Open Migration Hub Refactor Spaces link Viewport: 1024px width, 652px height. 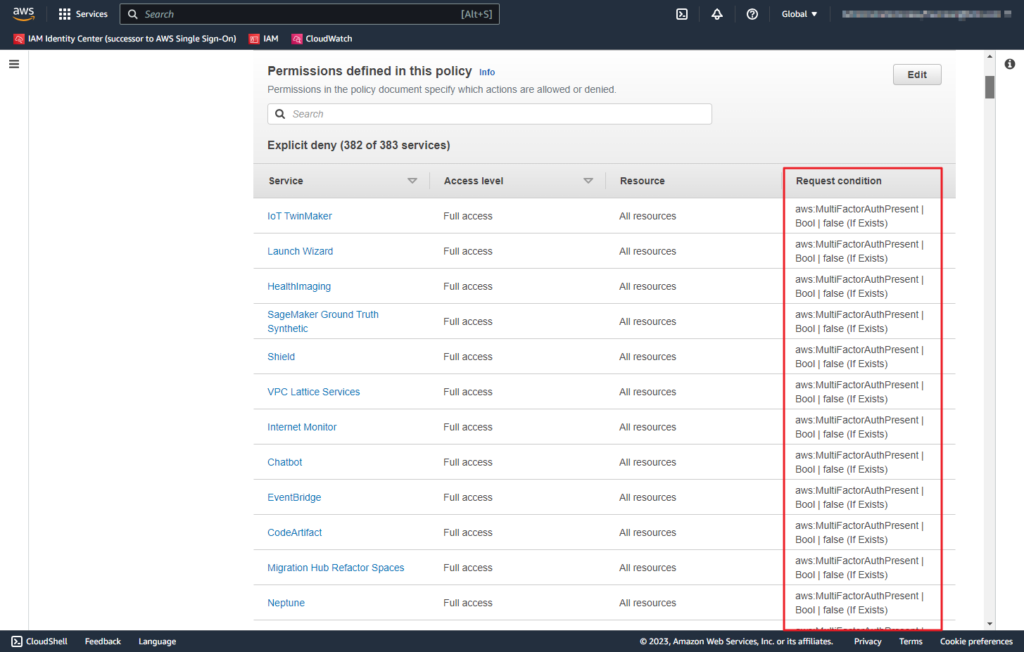[336, 568]
